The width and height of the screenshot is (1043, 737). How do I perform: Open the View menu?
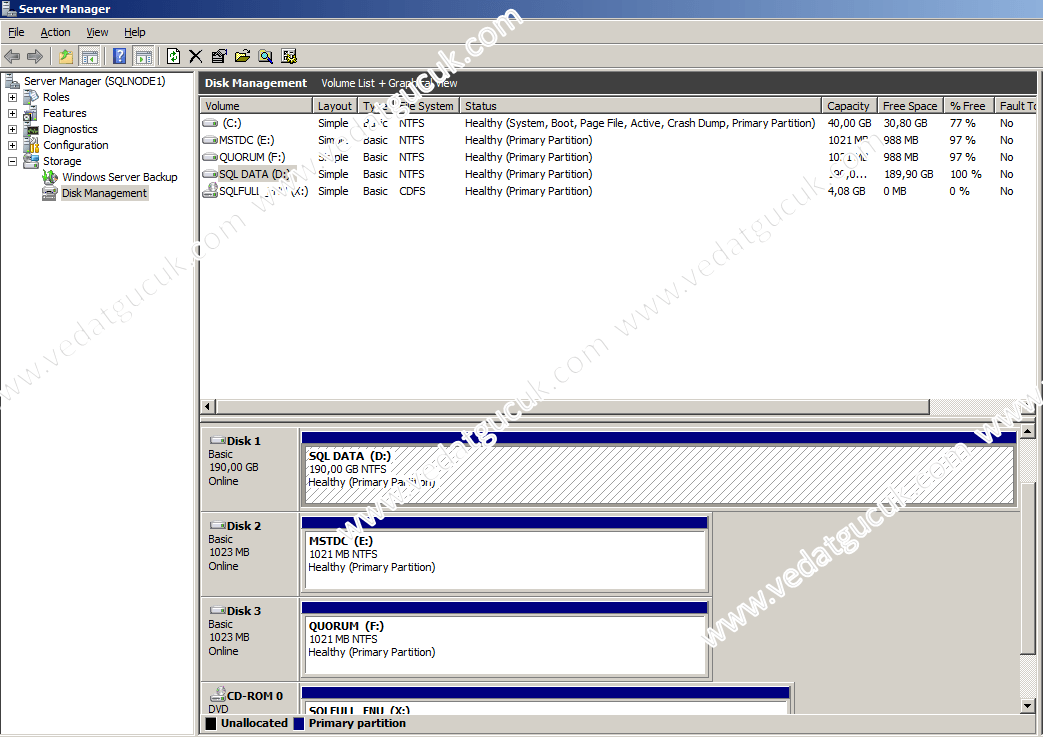97,32
